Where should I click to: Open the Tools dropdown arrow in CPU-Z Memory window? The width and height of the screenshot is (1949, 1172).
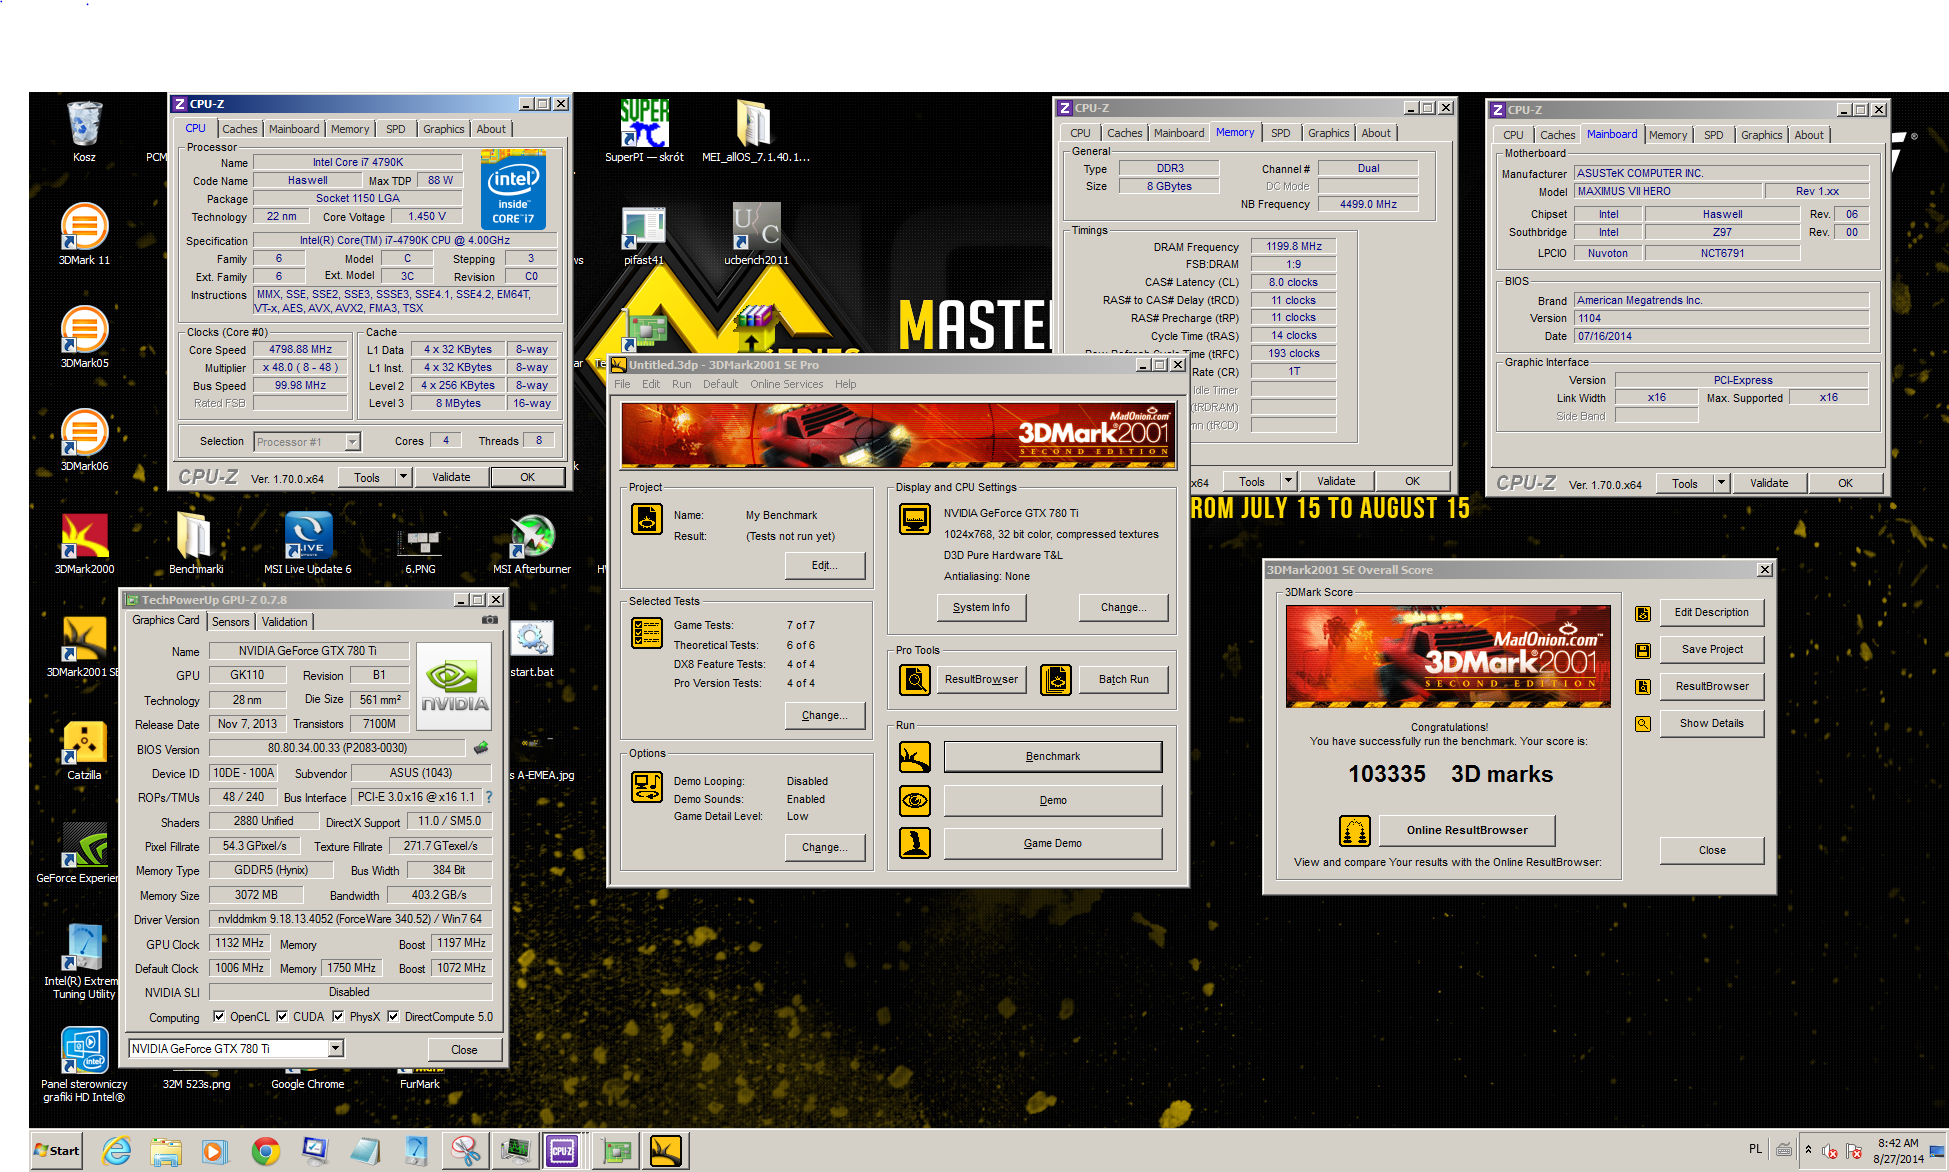tap(1289, 481)
